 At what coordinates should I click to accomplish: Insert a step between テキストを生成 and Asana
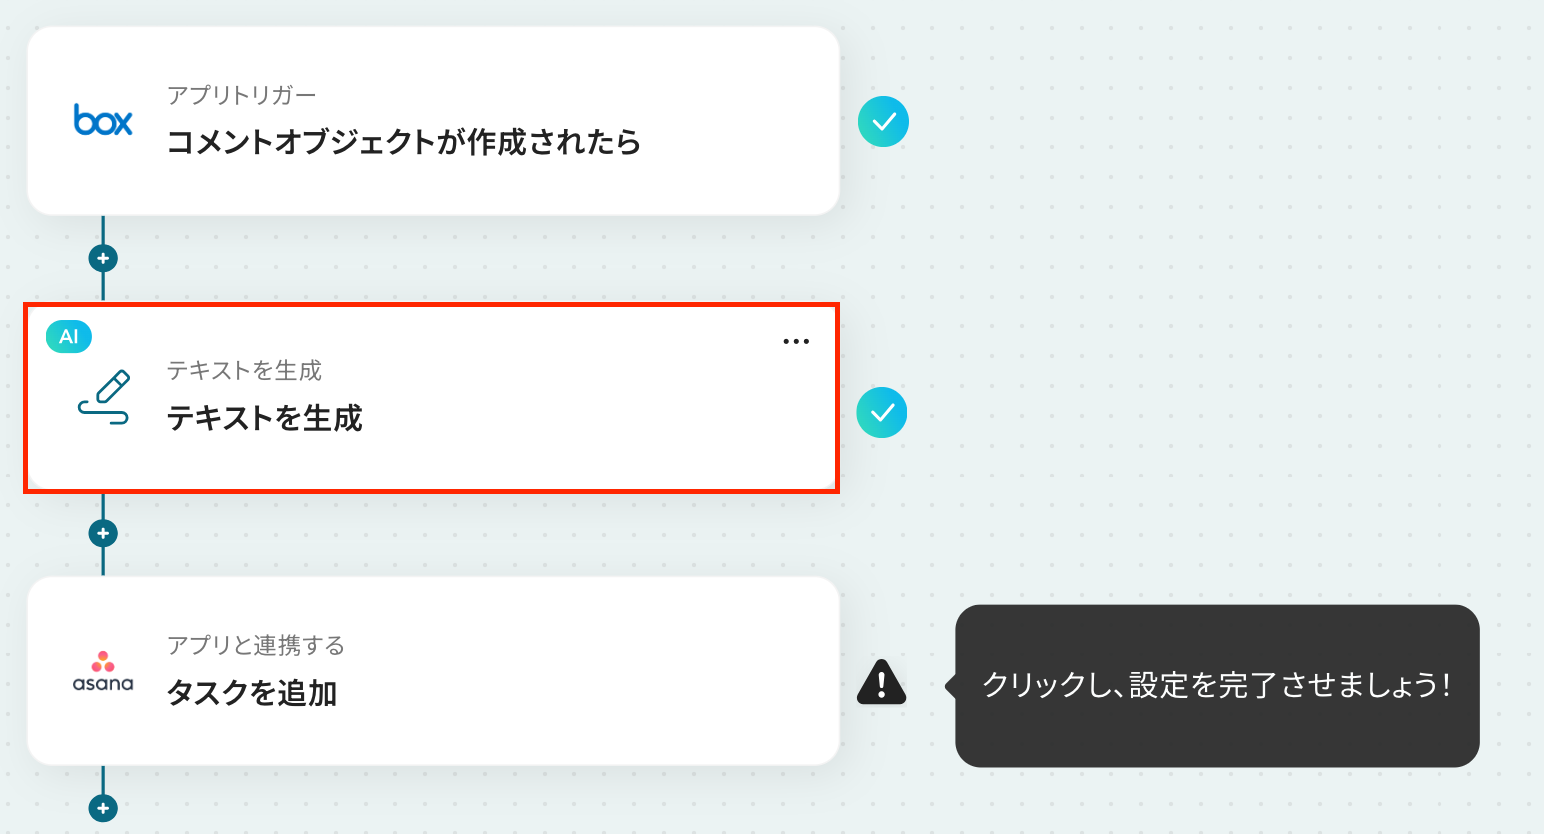(x=103, y=533)
